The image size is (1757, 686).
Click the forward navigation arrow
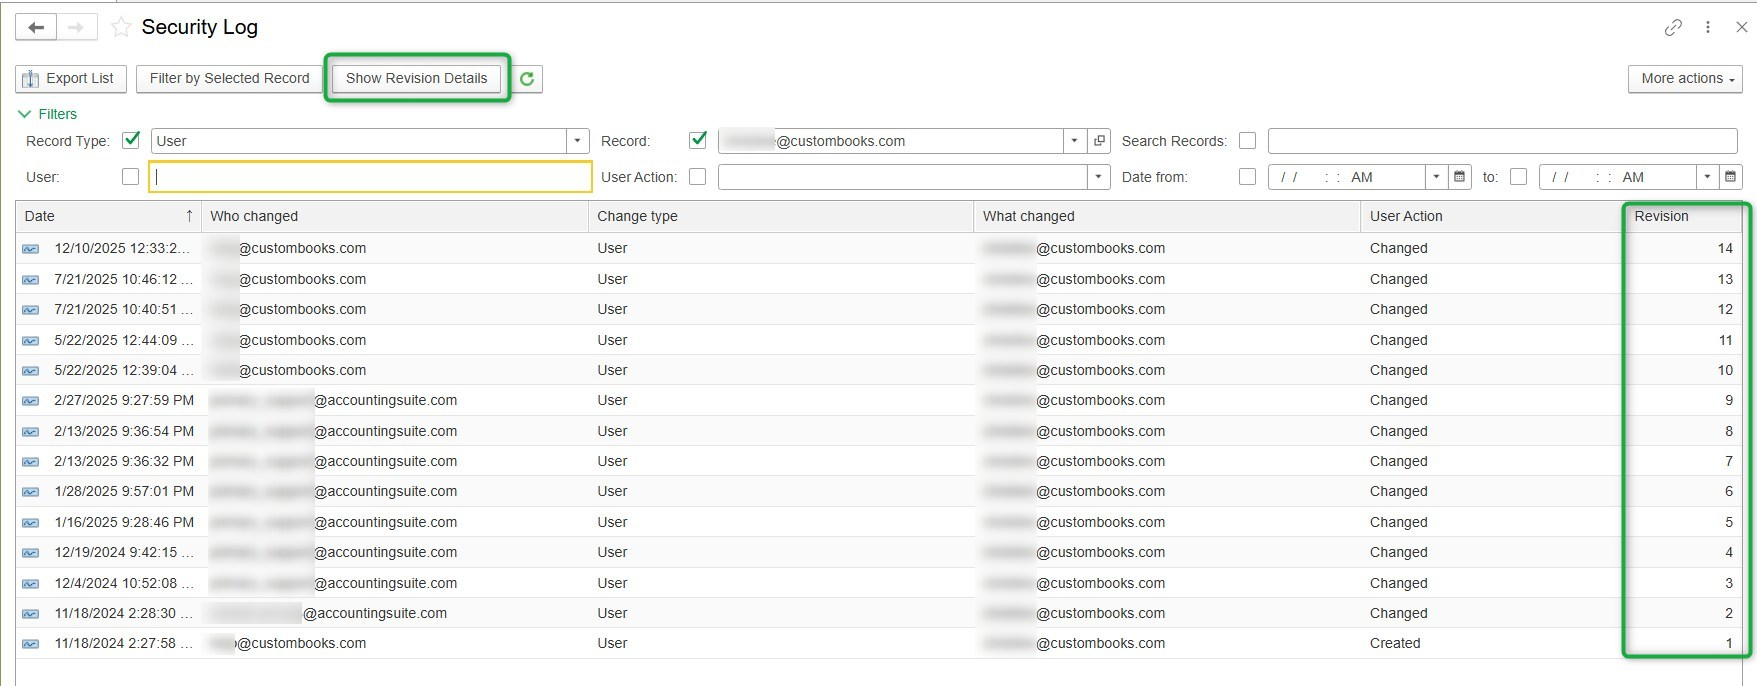(x=76, y=27)
